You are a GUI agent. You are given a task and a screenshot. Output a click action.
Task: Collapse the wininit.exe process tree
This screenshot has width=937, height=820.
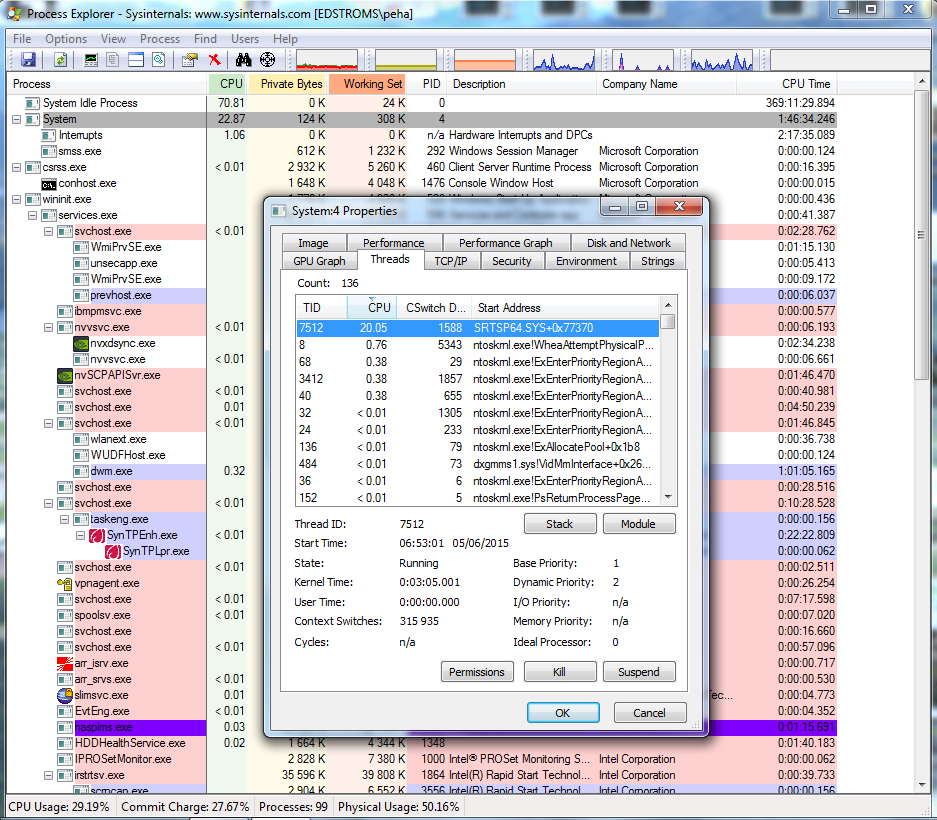[17, 199]
